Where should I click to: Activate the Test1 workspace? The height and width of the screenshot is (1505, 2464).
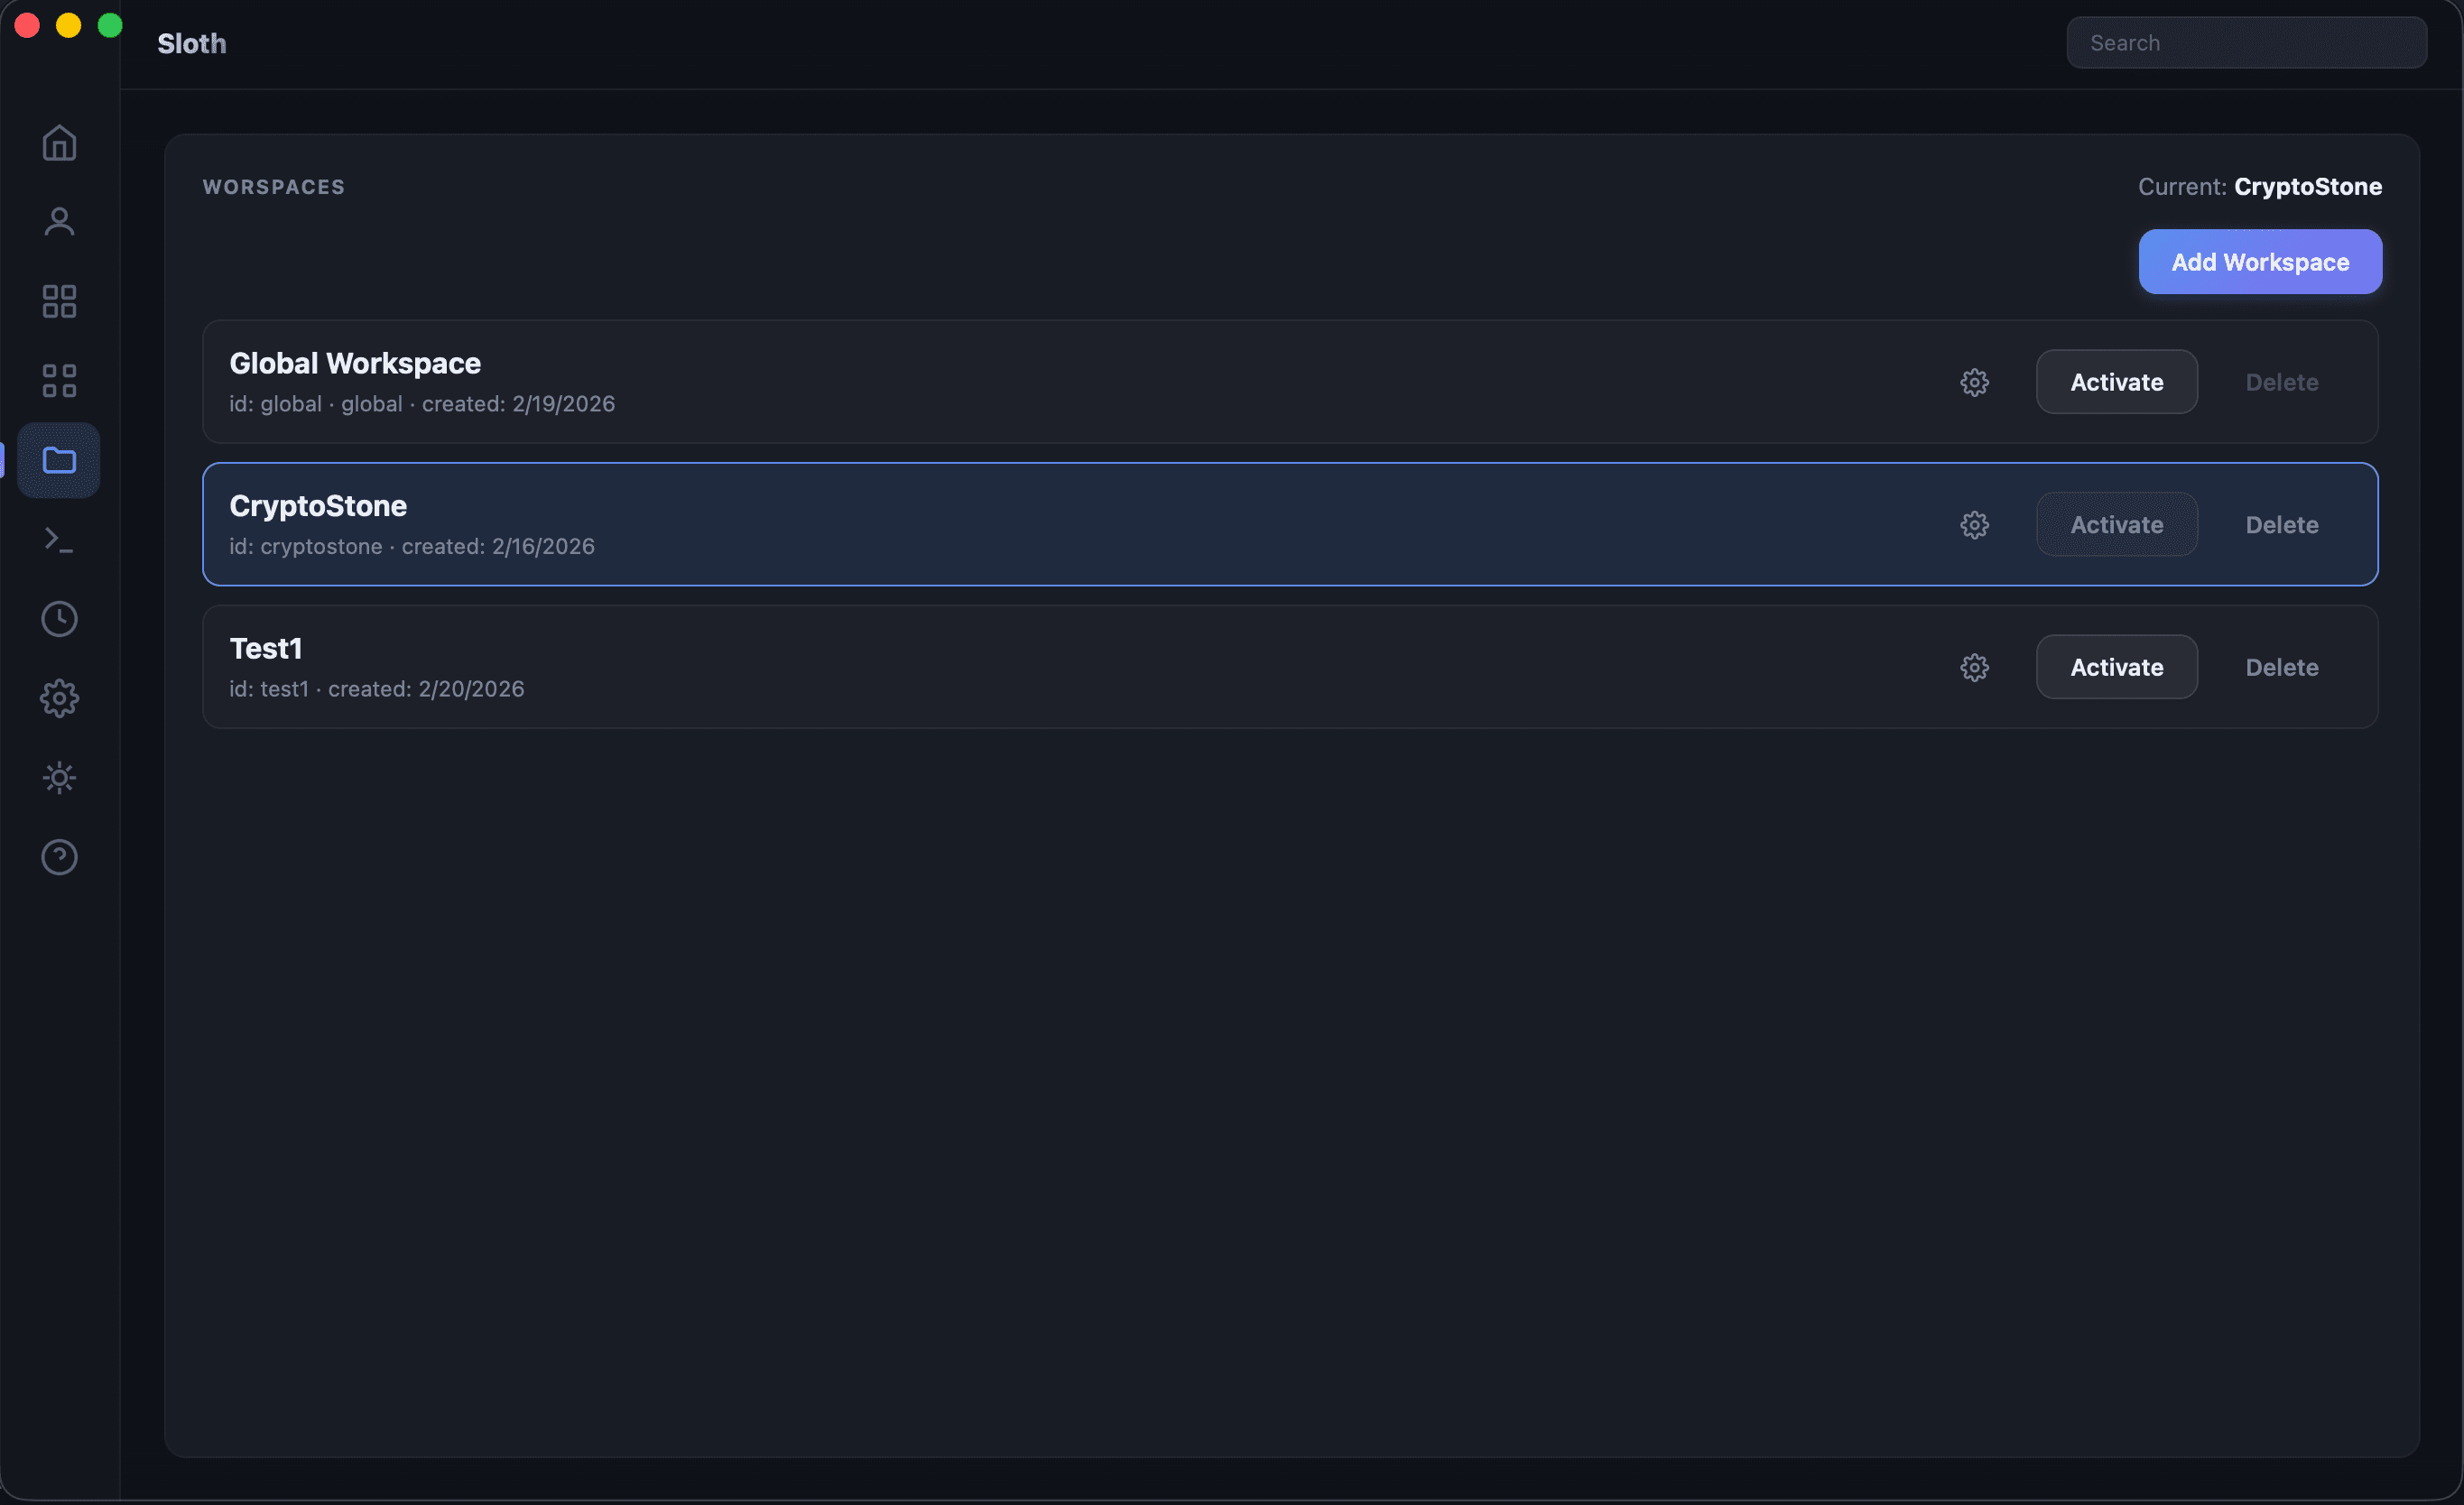[x=2116, y=667]
